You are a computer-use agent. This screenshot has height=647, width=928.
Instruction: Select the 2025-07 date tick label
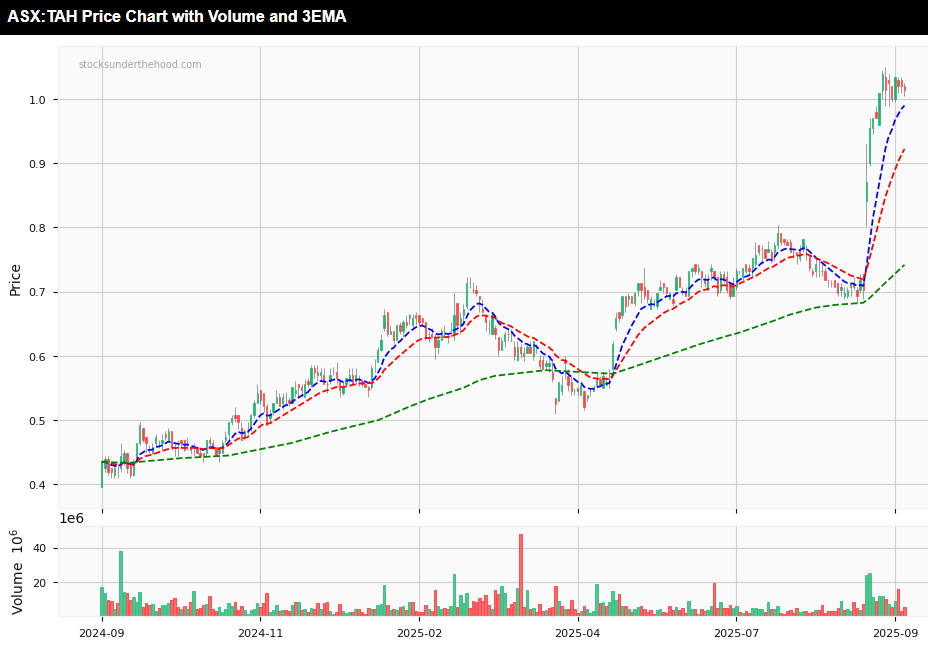coord(736,632)
